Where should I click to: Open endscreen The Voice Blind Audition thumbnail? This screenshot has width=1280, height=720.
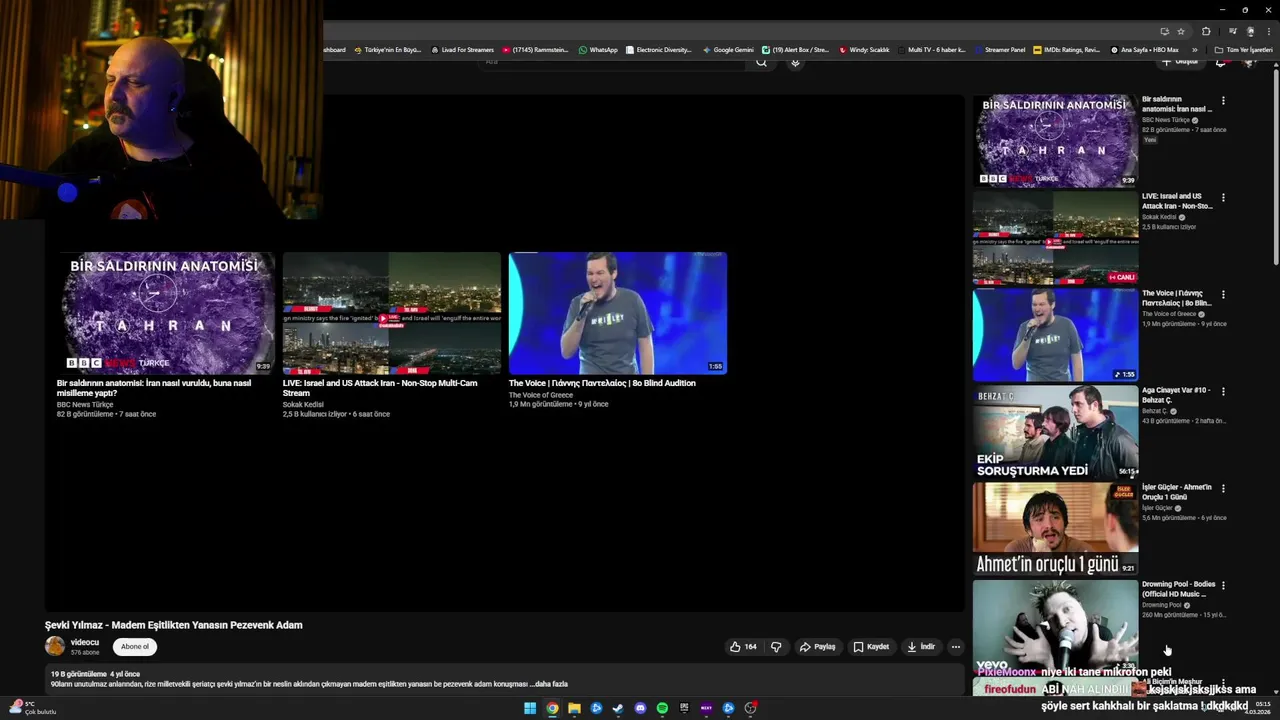tap(618, 313)
